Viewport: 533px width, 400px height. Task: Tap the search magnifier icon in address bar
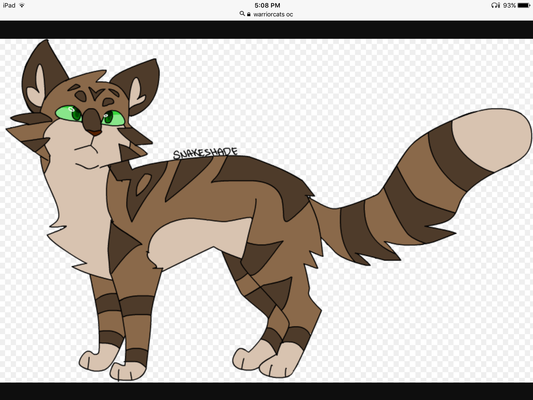click(x=242, y=14)
